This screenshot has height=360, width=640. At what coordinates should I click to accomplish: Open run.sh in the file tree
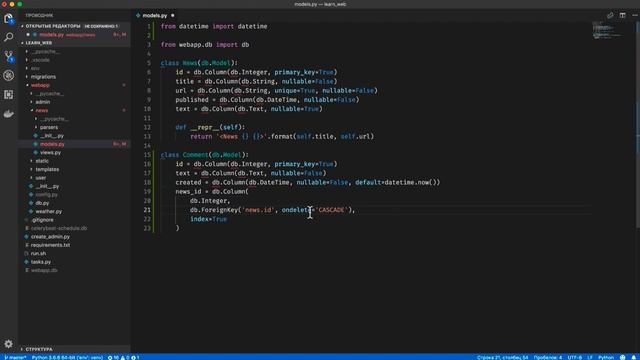(x=38, y=253)
